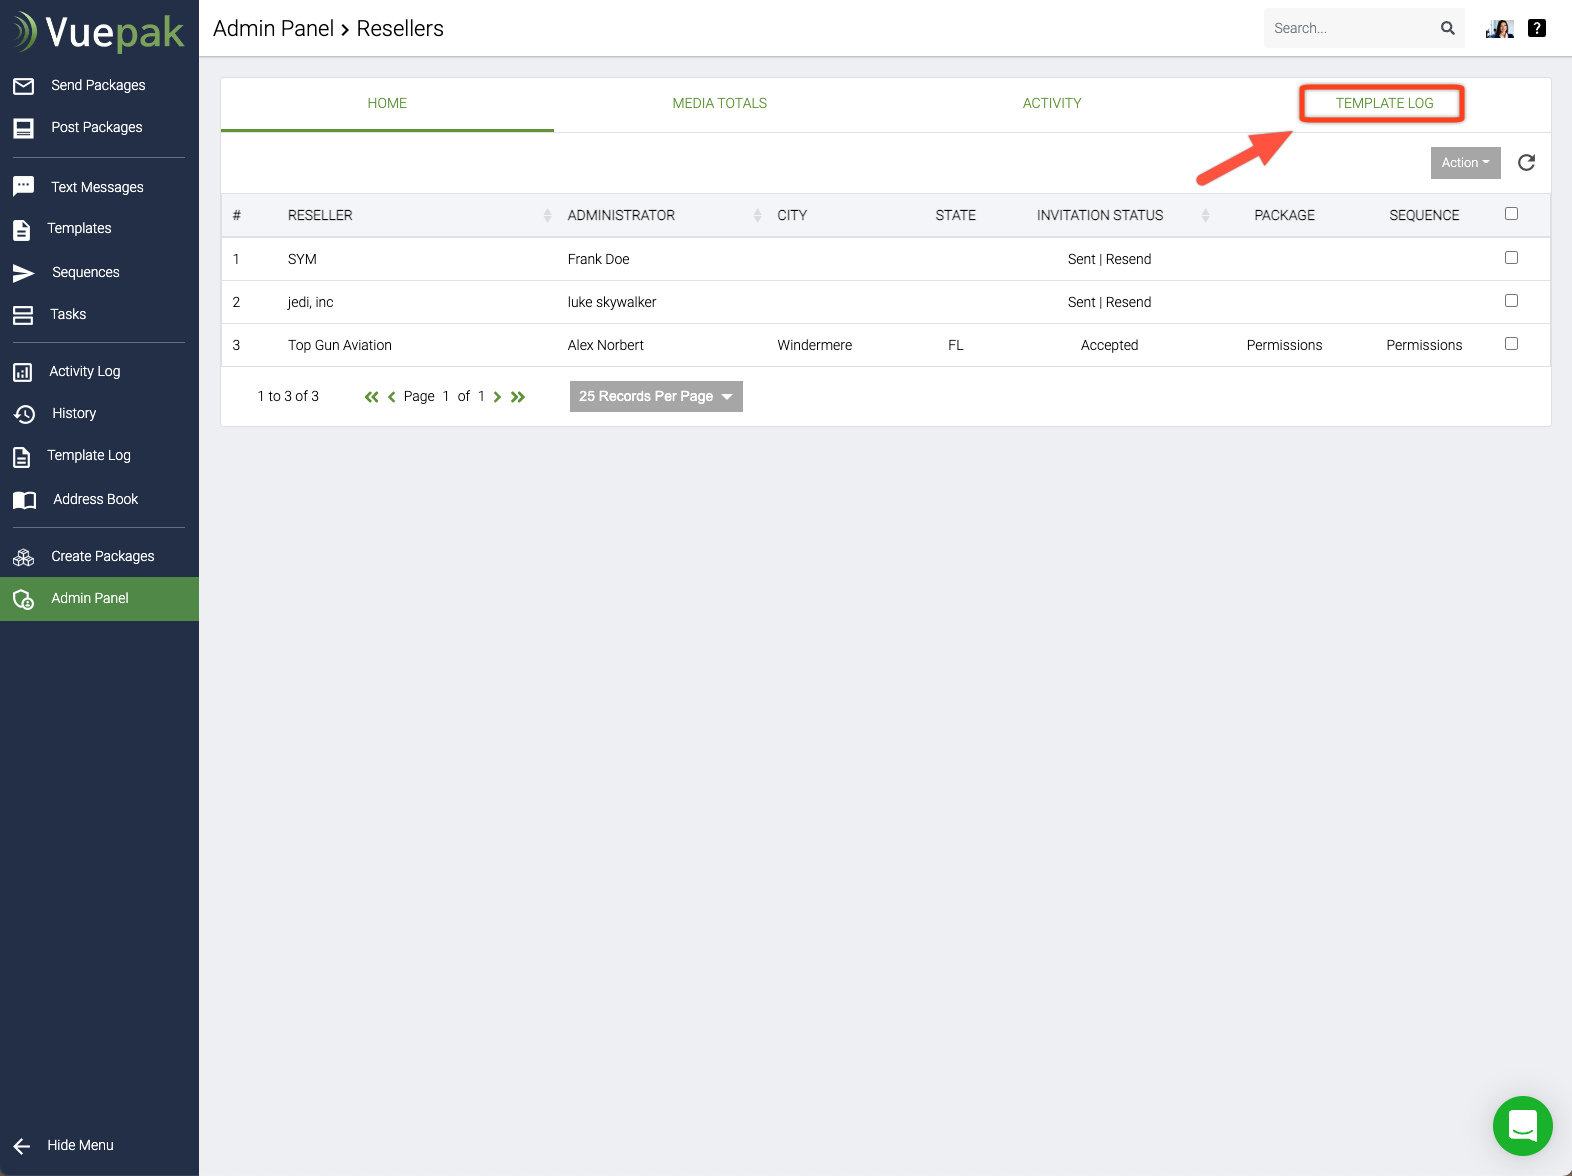The image size is (1572, 1176).
Task: Expand 25 Records Per Page dropdown
Action: [656, 397]
